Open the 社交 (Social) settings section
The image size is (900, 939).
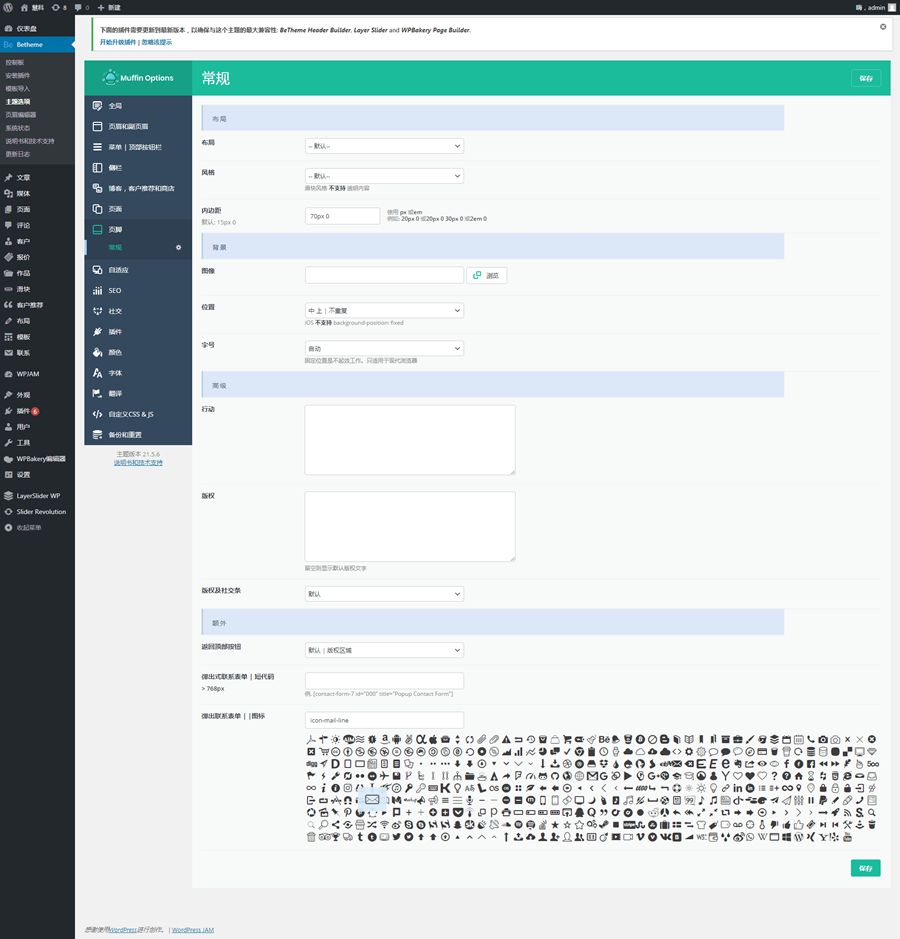pyautogui.click(x=120, y=311)
